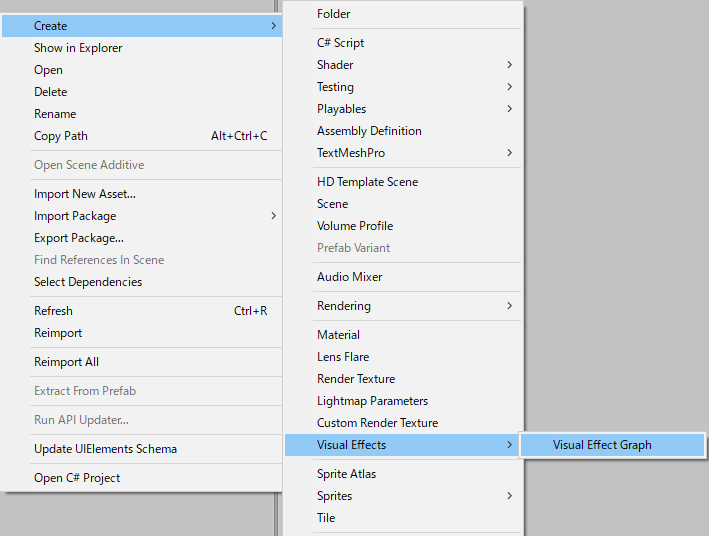
Task: Expand the Testing submenu
Action: coord(403,87)
